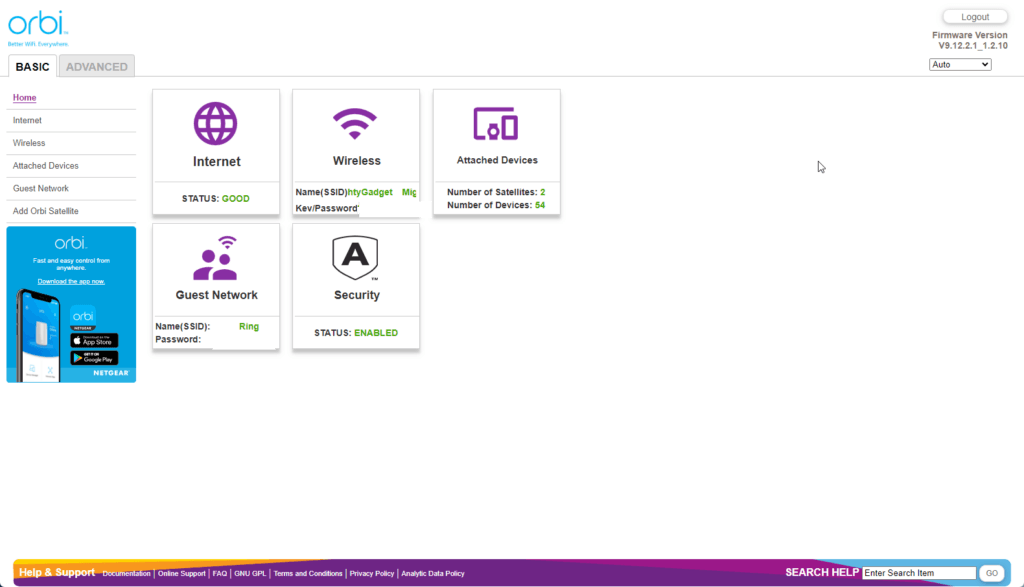Click the Download the app now link
1024x587 pixels.
tap(71, 281)
